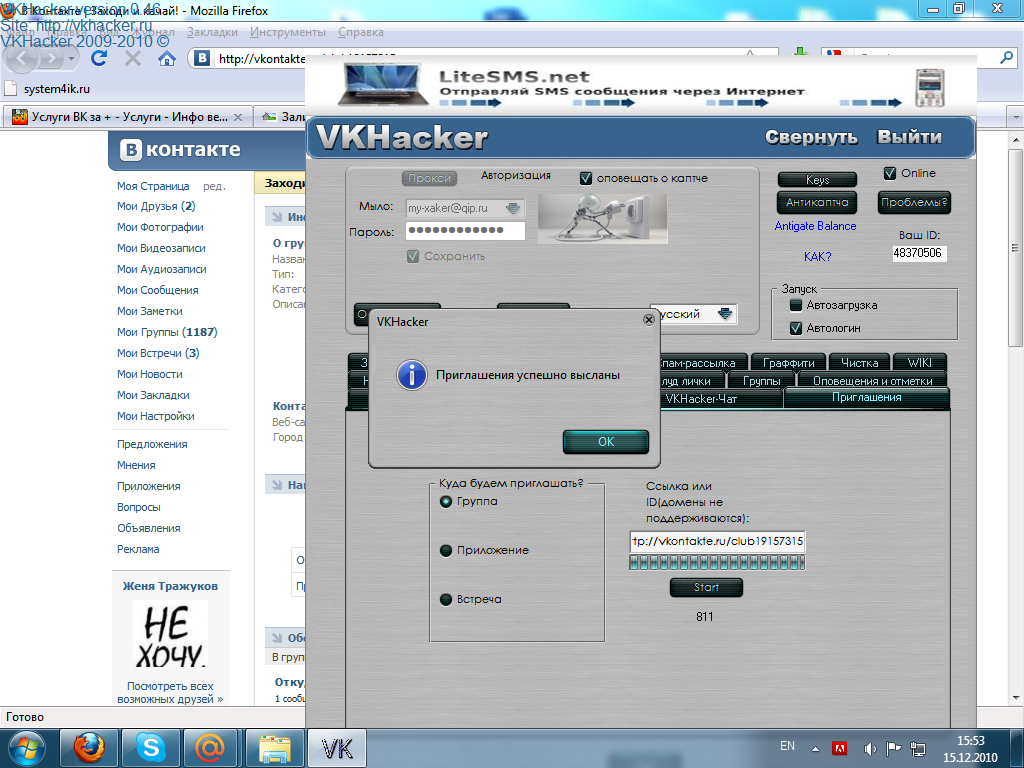The width and height of the screenshot is (1024, 768).
Task: Select the Встреча radio button
Action: (x=446, y=600)
